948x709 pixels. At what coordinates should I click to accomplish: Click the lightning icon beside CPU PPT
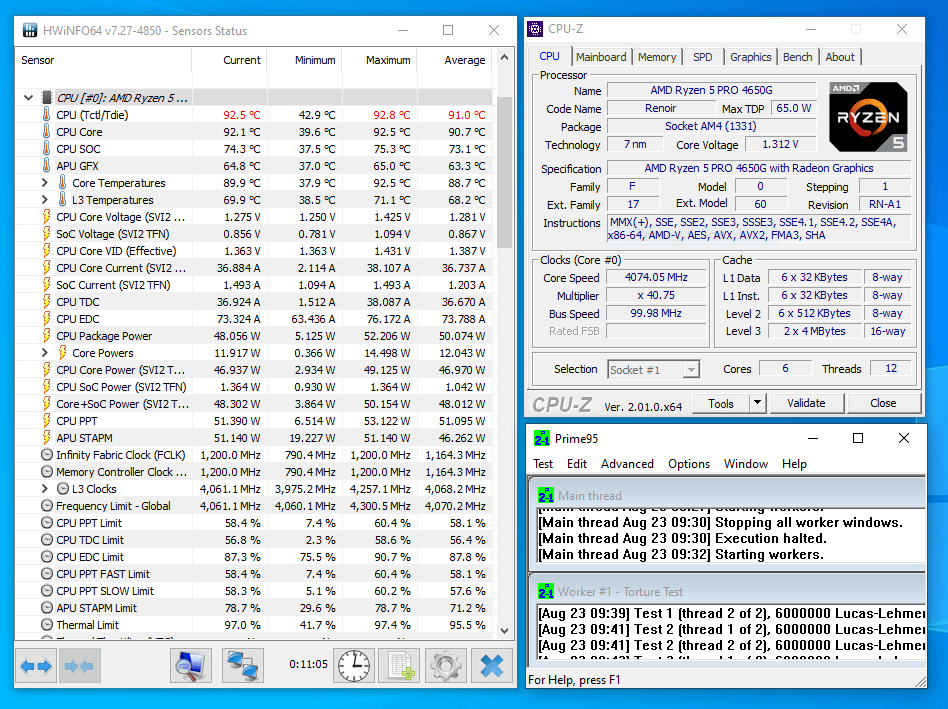47,421
